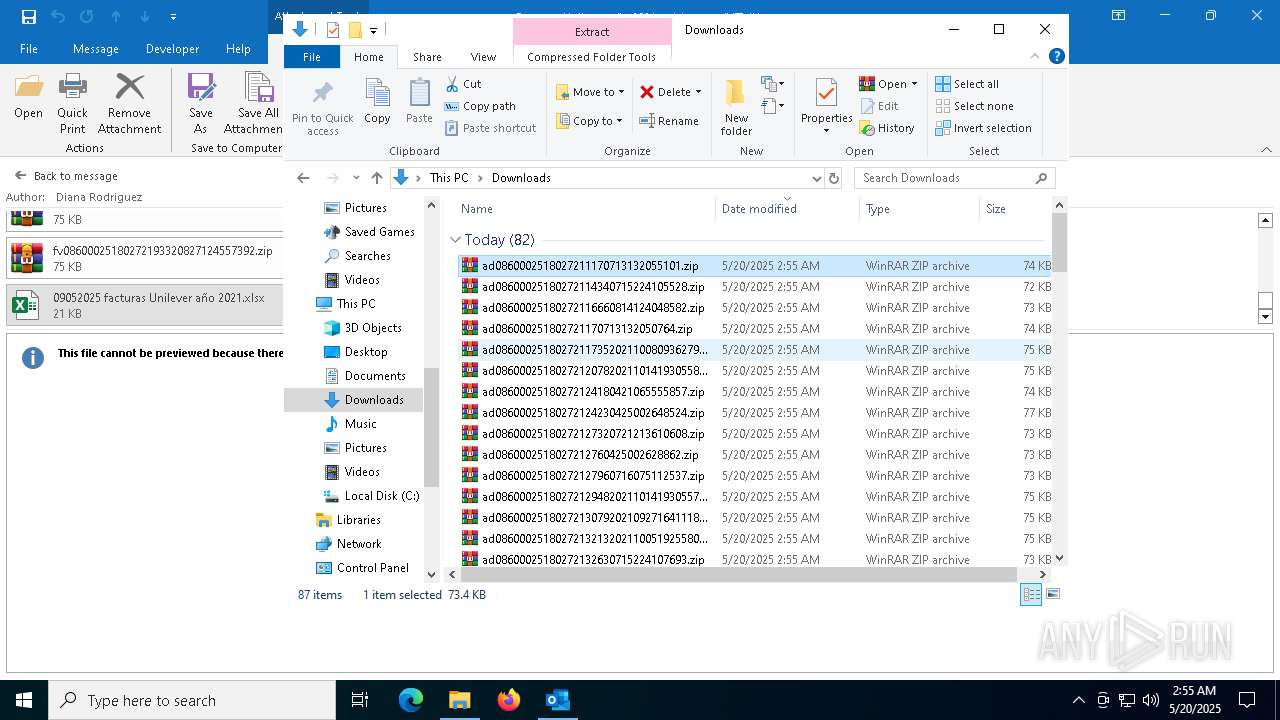Click Paste shortcut command
Image resolution: width=1280 pixels, height=720 pixels.
tap(490, 128)
